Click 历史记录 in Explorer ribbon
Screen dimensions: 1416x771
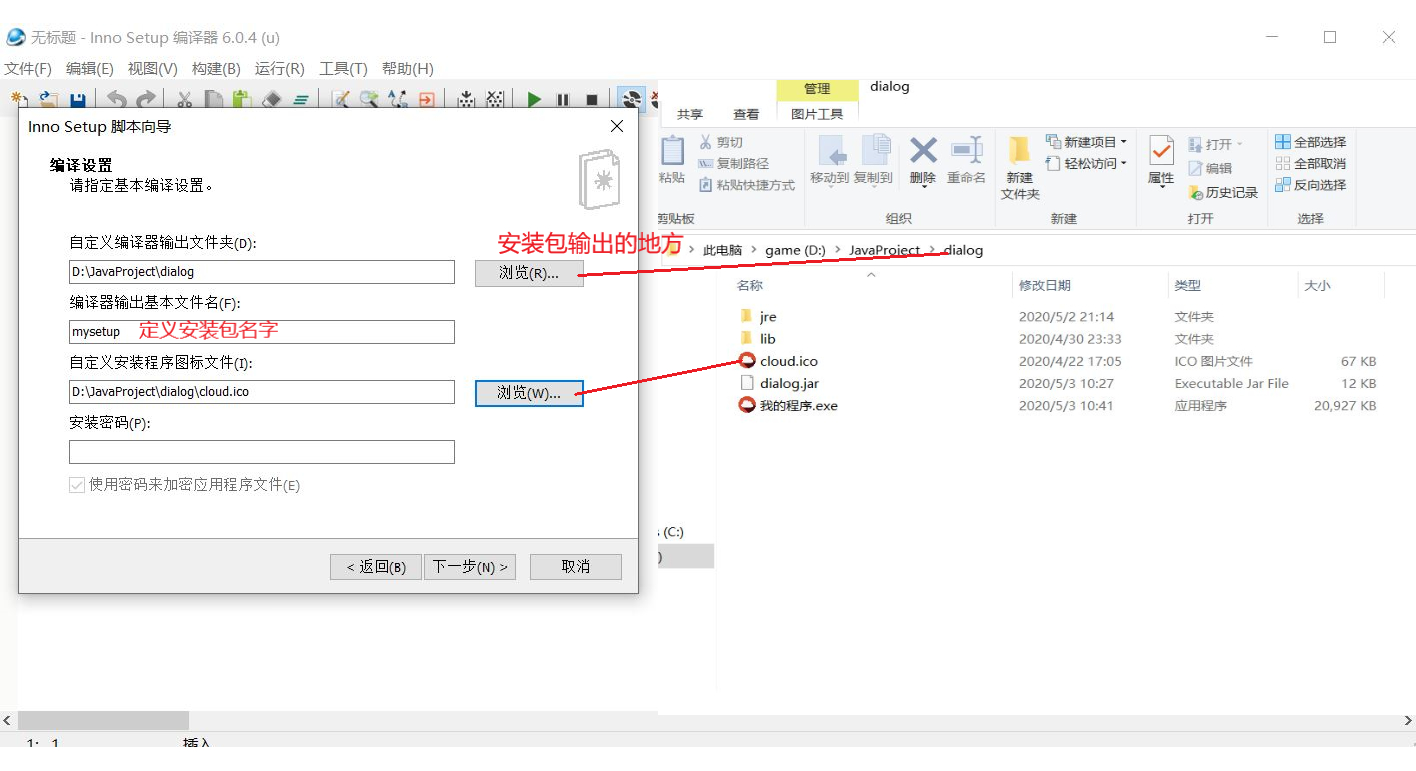tap(1223, 192)
